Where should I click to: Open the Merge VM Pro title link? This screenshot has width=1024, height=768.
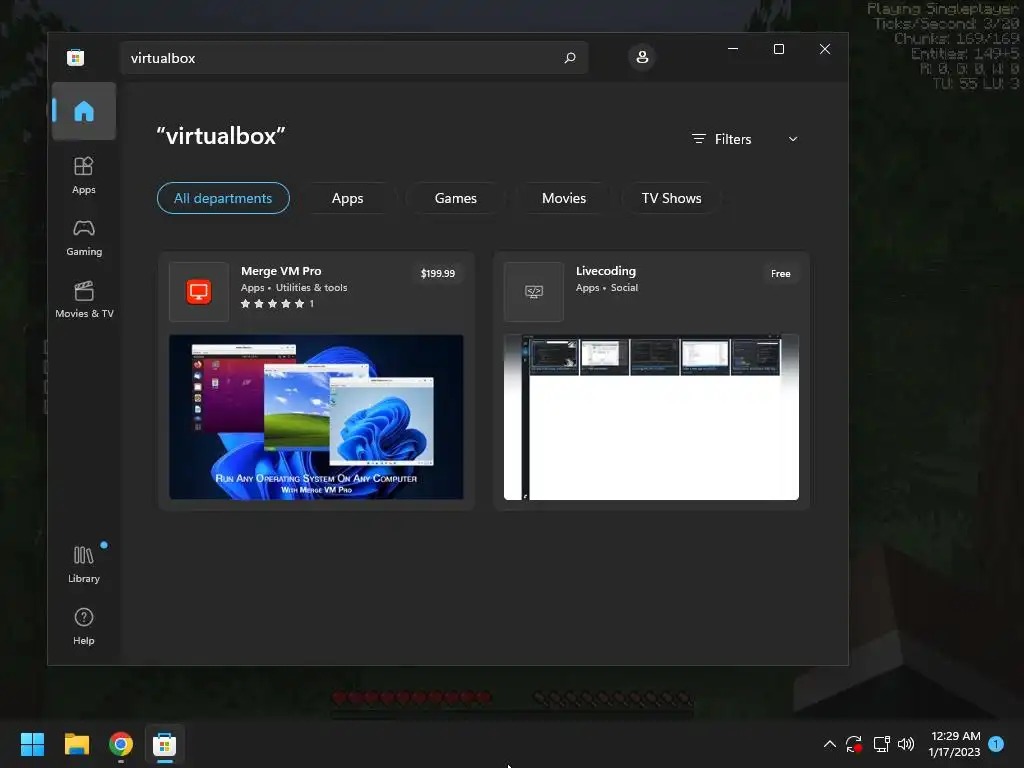[281, 270]
